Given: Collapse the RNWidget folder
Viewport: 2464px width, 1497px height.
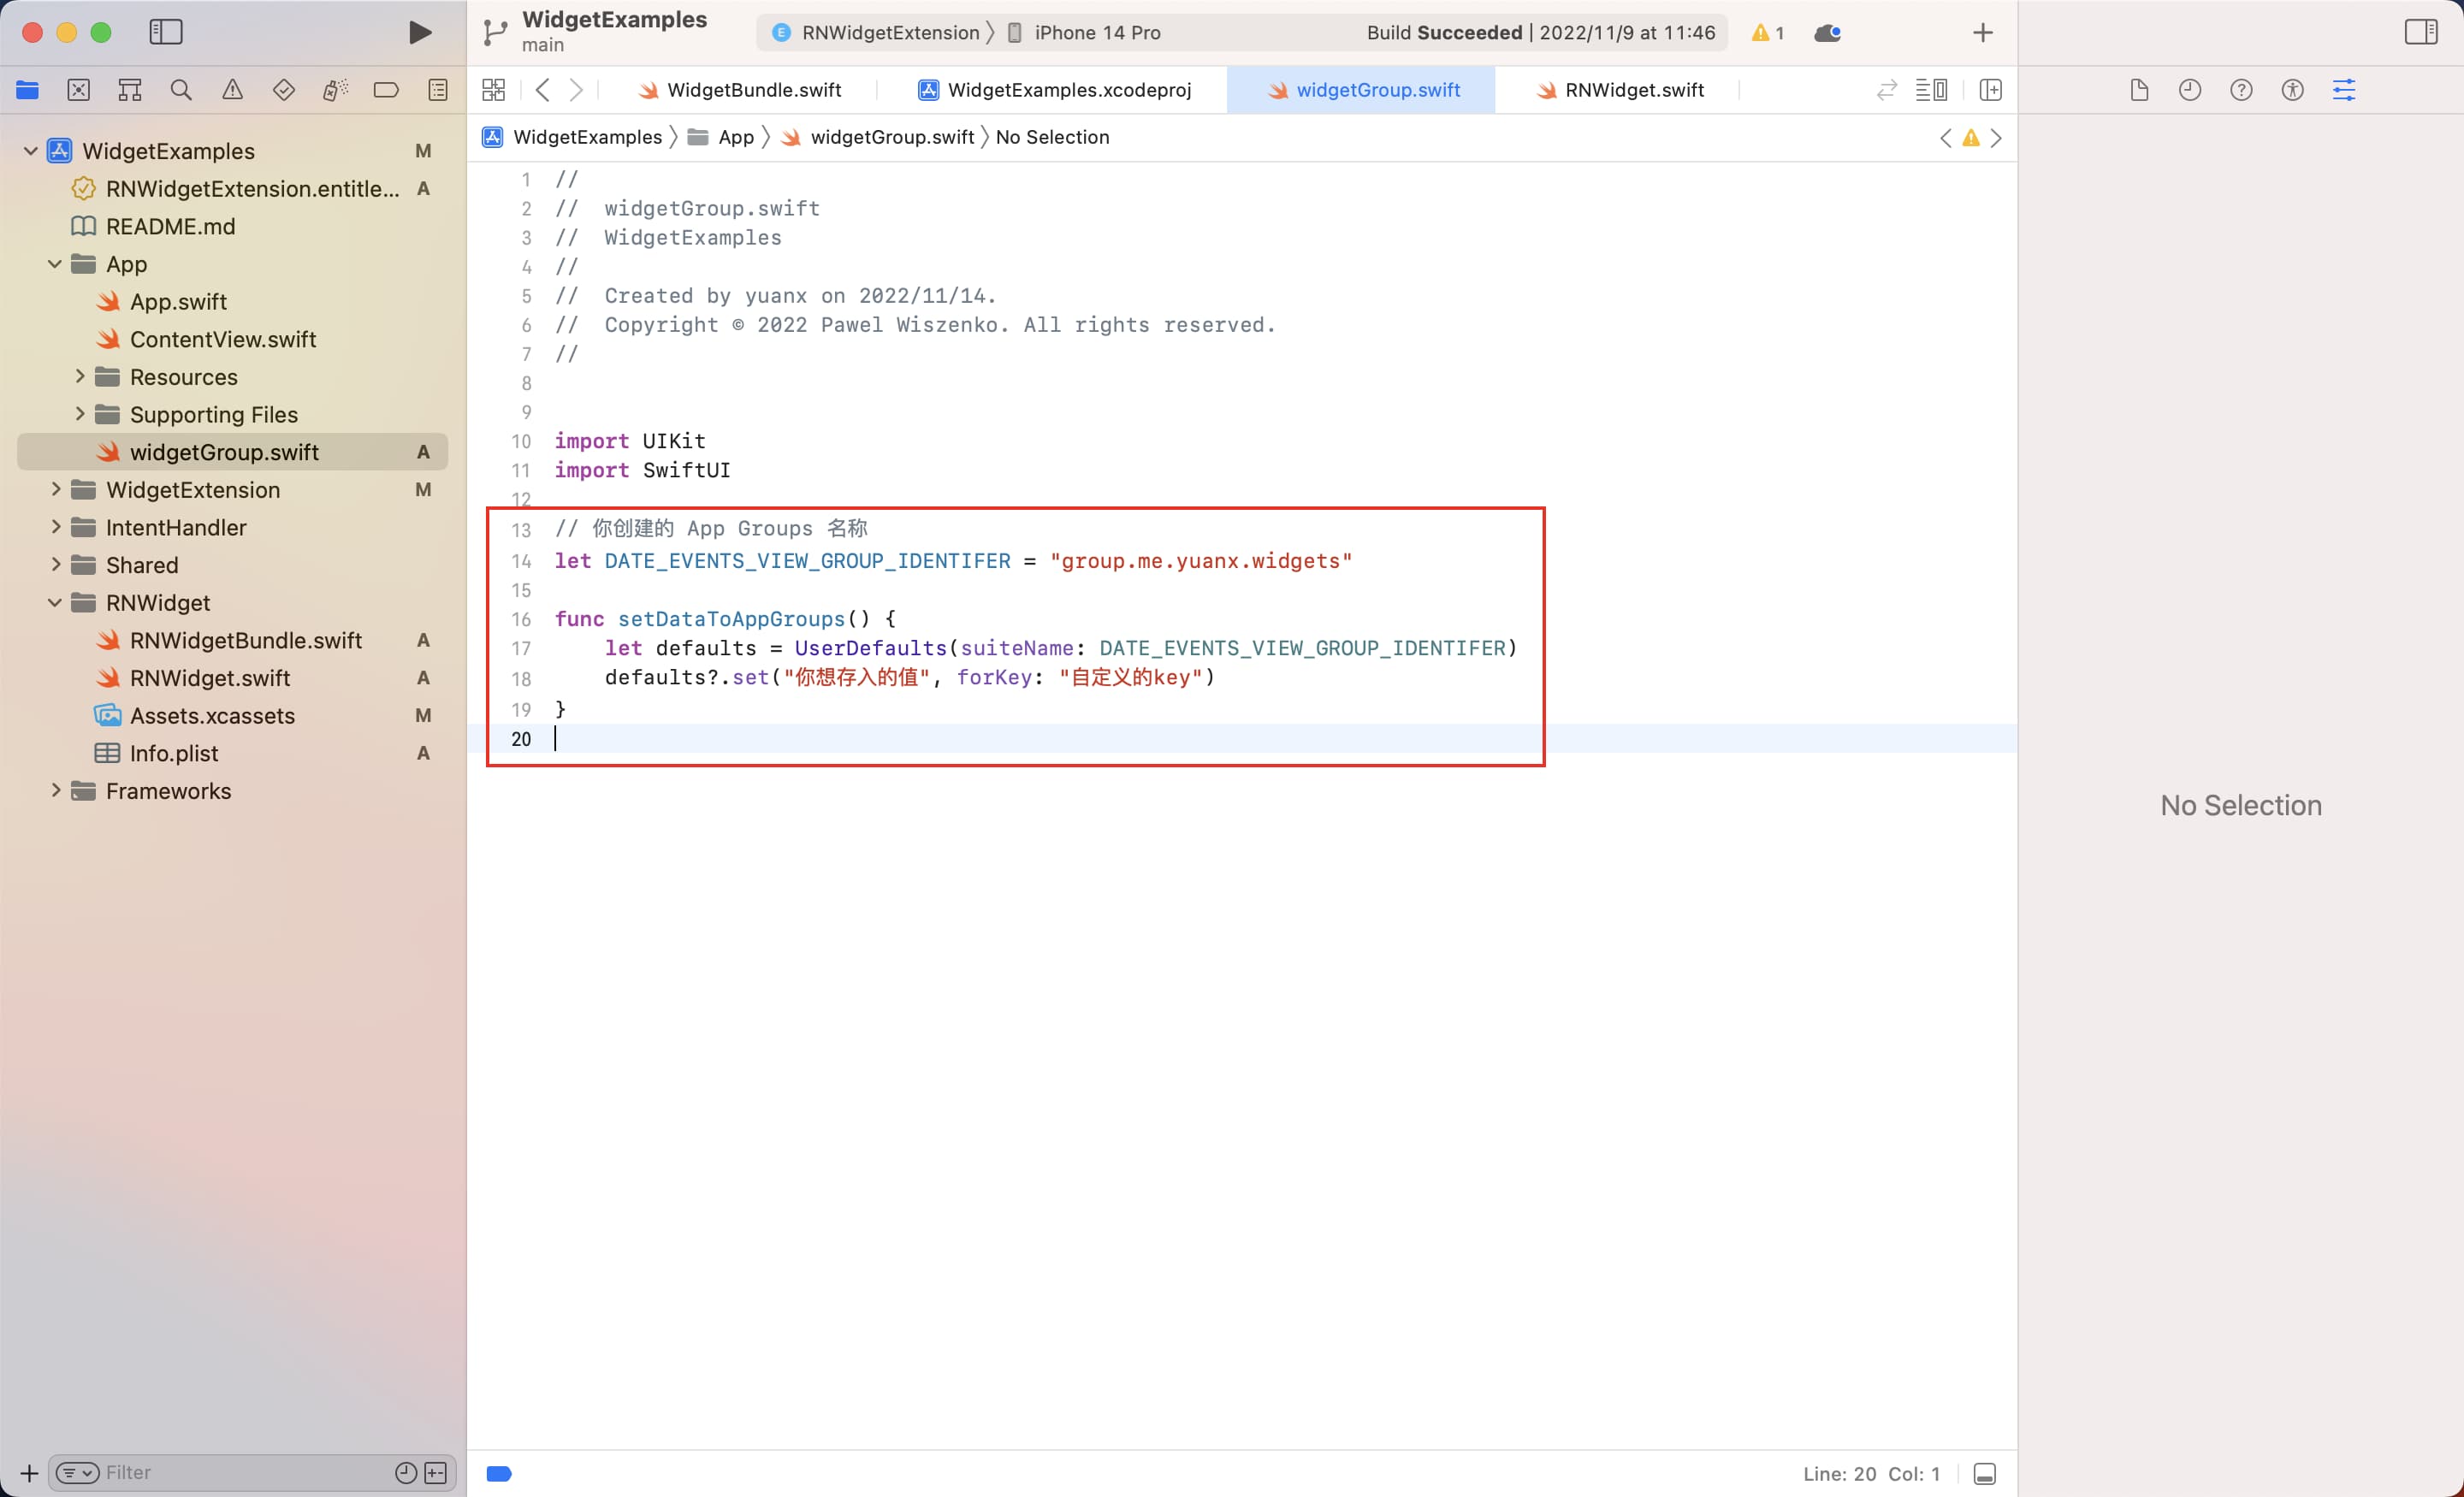Looking at the screenshot, I should 55,603.
